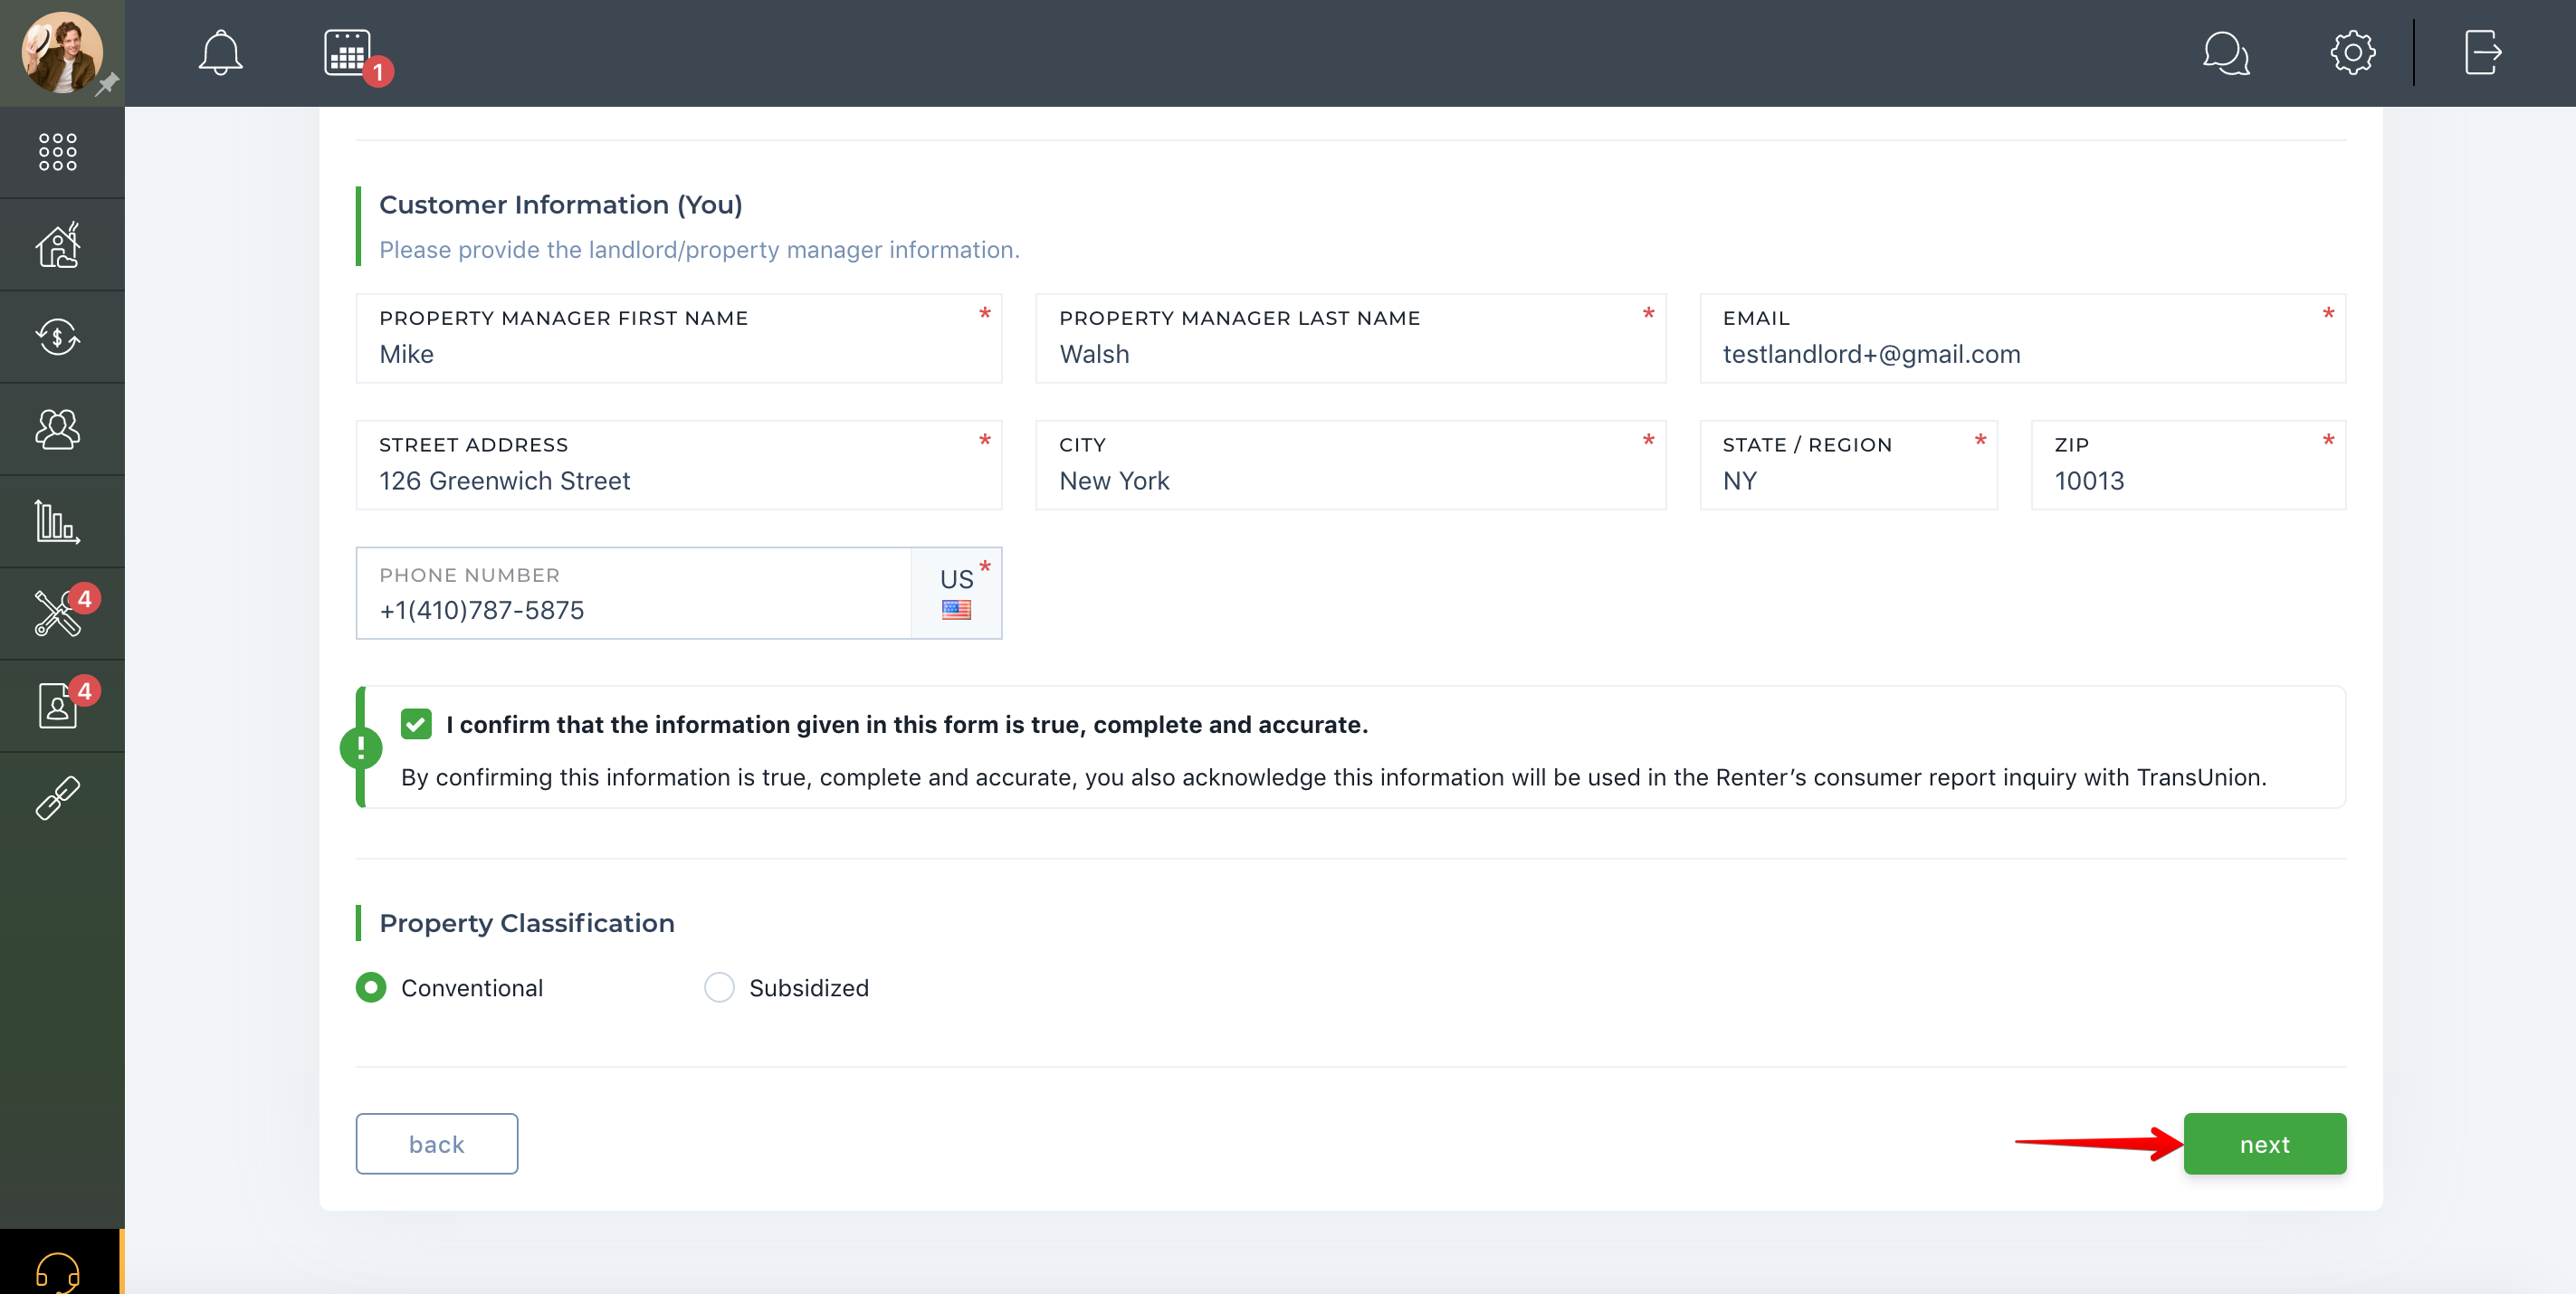Open the tenants people icon in sidebar

pos(58,429)
